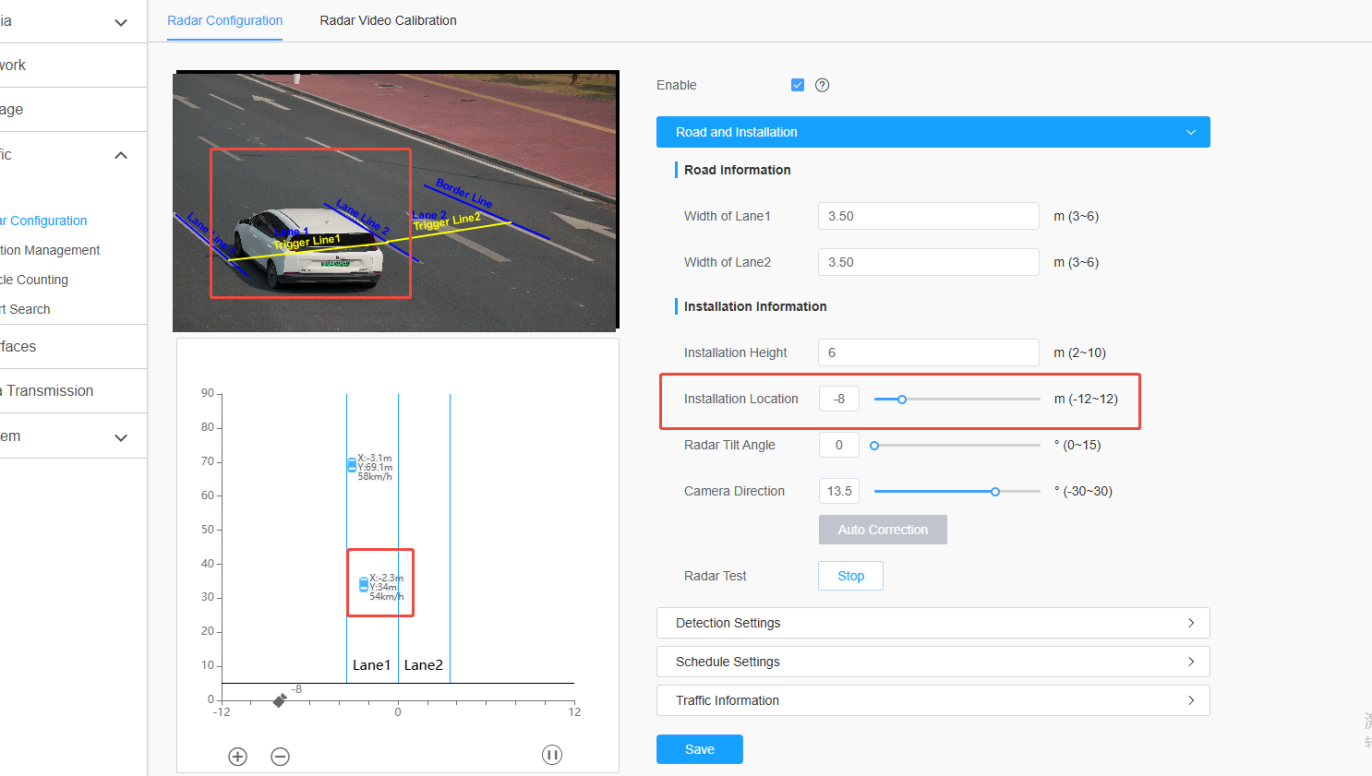Click the Camera Direction value box
Image resolution: width=1372 pixels, height=776 pixels.
tap(839, 491)
